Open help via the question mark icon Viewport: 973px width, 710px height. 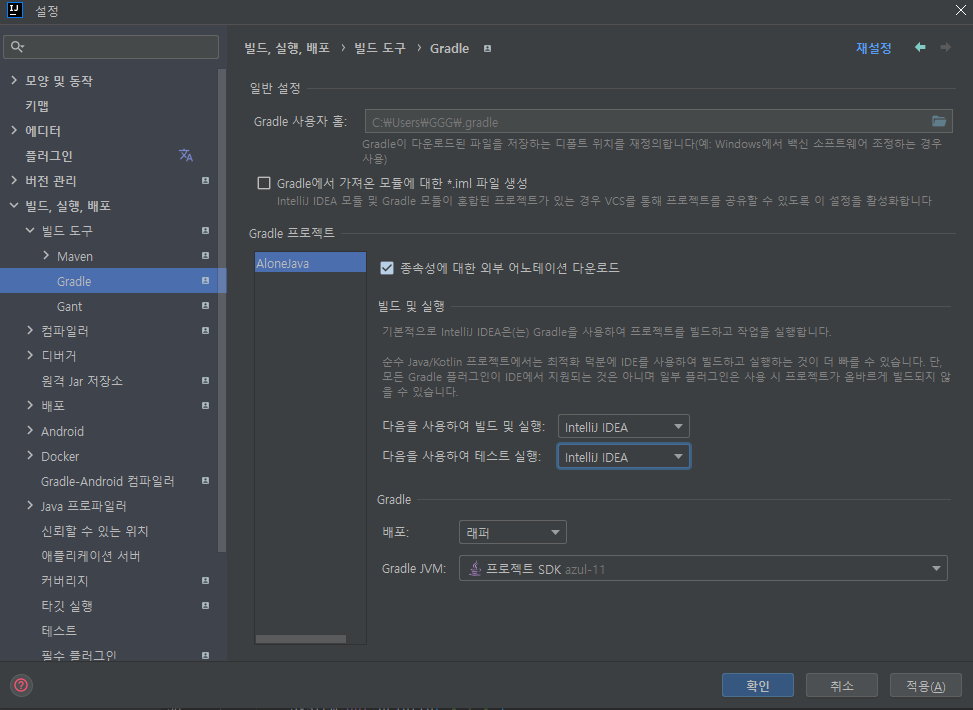pos(21,685)
